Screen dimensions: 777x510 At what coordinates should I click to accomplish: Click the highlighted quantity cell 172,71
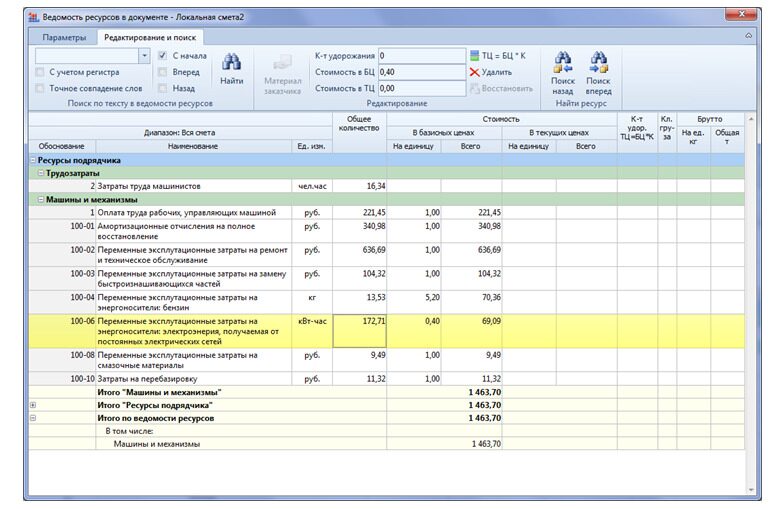point(359,331)
